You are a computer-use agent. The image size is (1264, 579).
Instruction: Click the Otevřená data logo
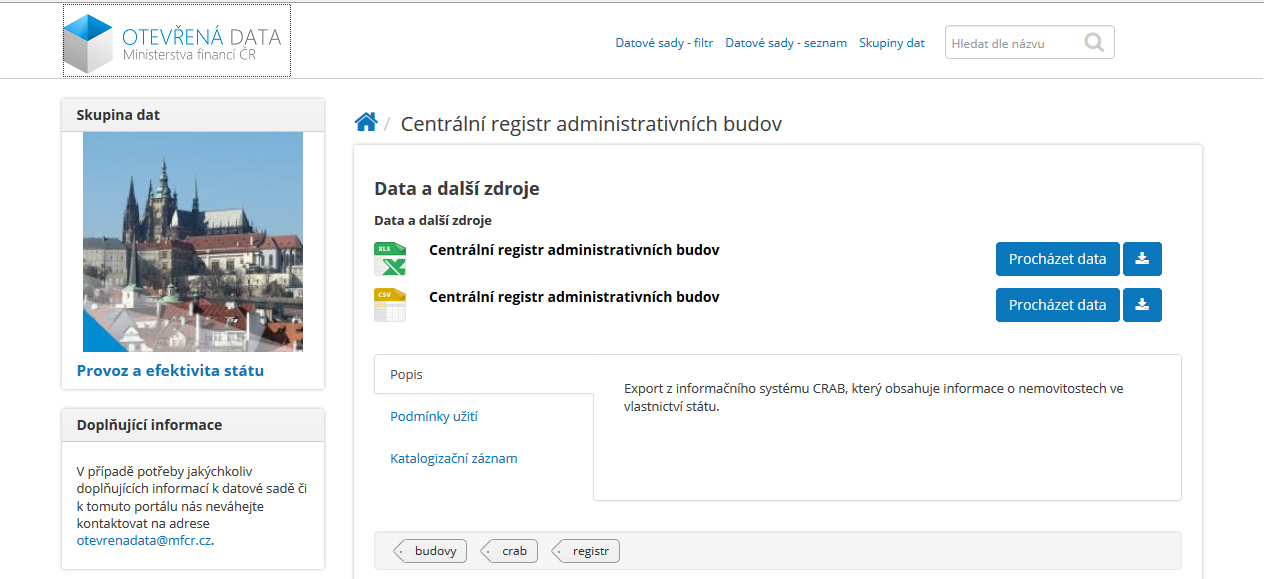pyautogui.click(x=176, y=41)
